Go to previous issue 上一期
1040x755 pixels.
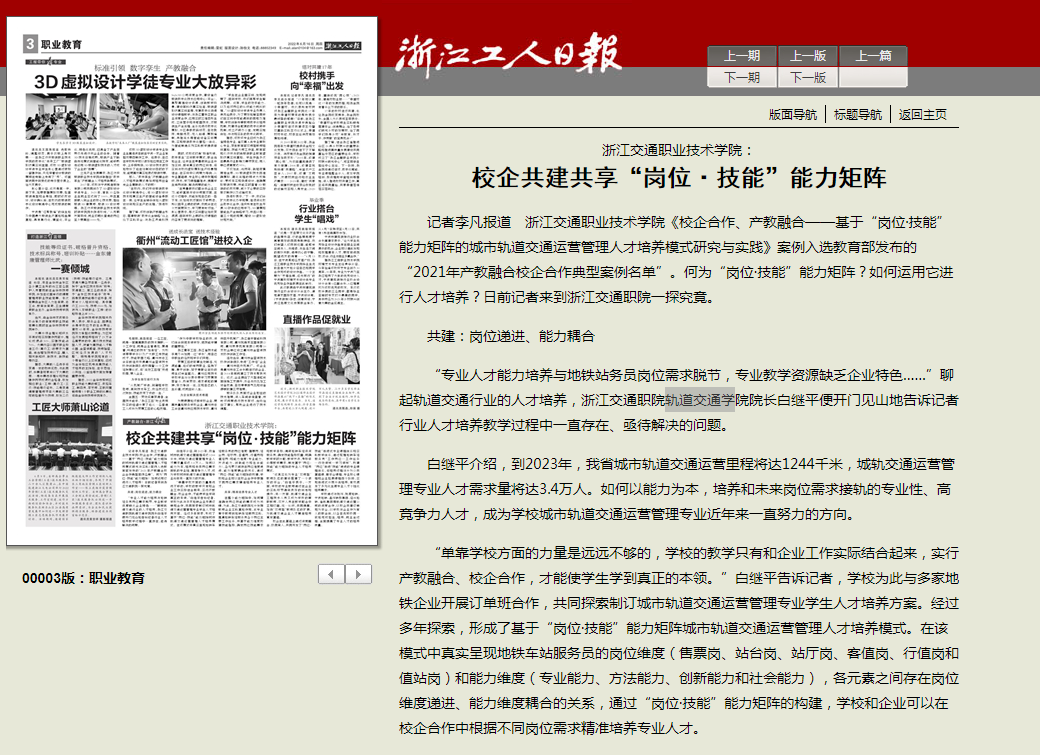click(x=741, y=56)
